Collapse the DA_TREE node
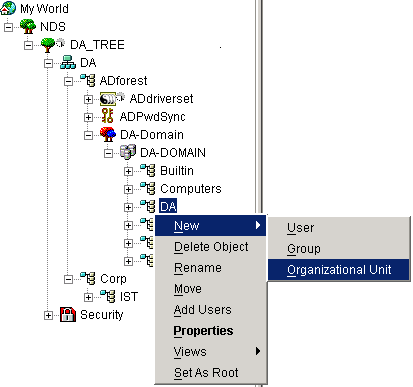This screenshot has width=413, height=387. [x=28, y=45]
